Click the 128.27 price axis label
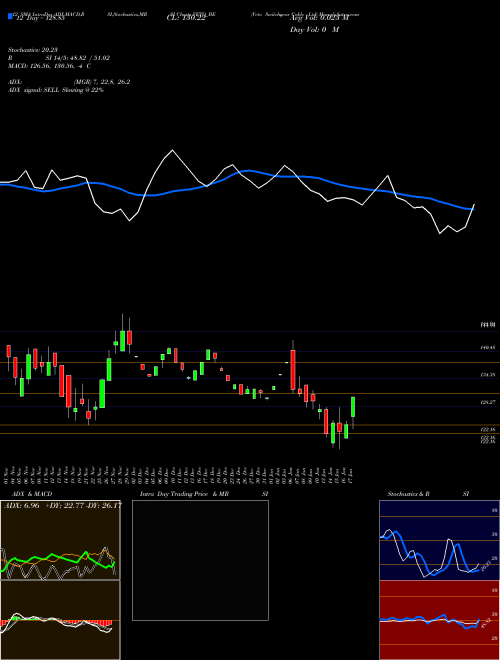The width and height of the screenshot is (500, 660). pyautogui.click(x=487, y=402)
